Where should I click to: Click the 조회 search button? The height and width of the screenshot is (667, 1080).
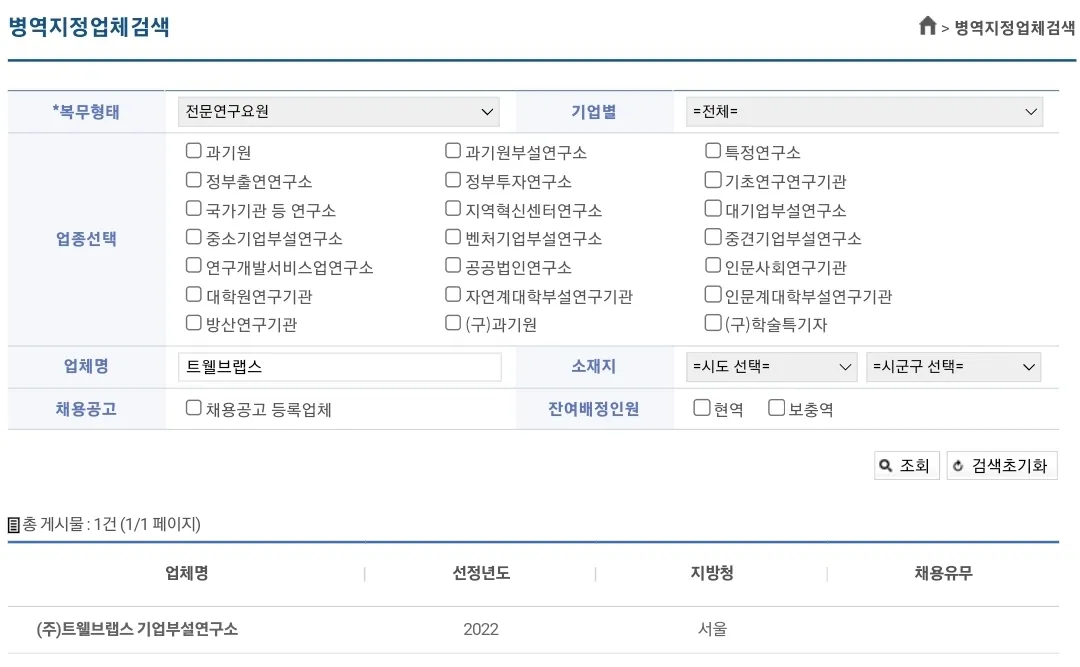click(906, 465)
